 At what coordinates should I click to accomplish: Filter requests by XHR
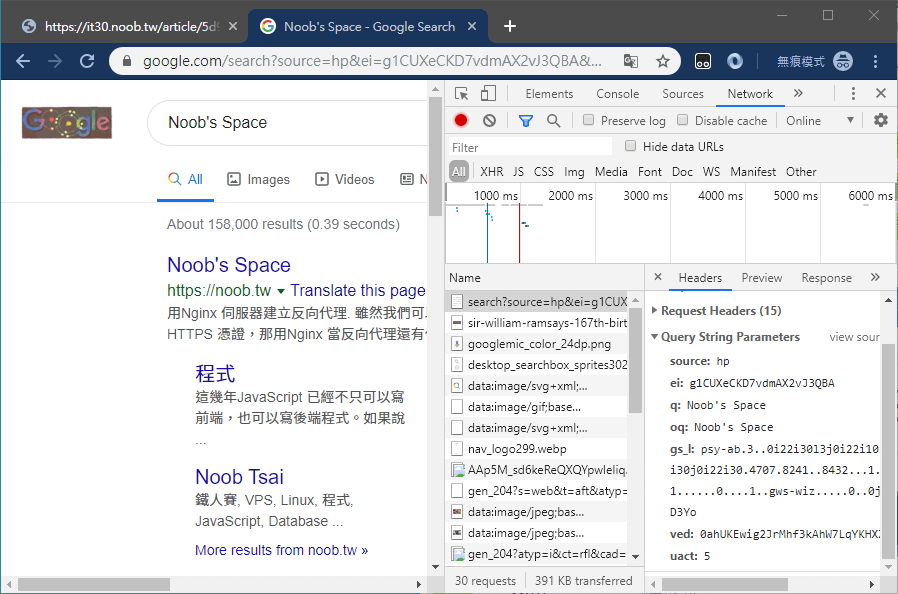pos(491,172)
